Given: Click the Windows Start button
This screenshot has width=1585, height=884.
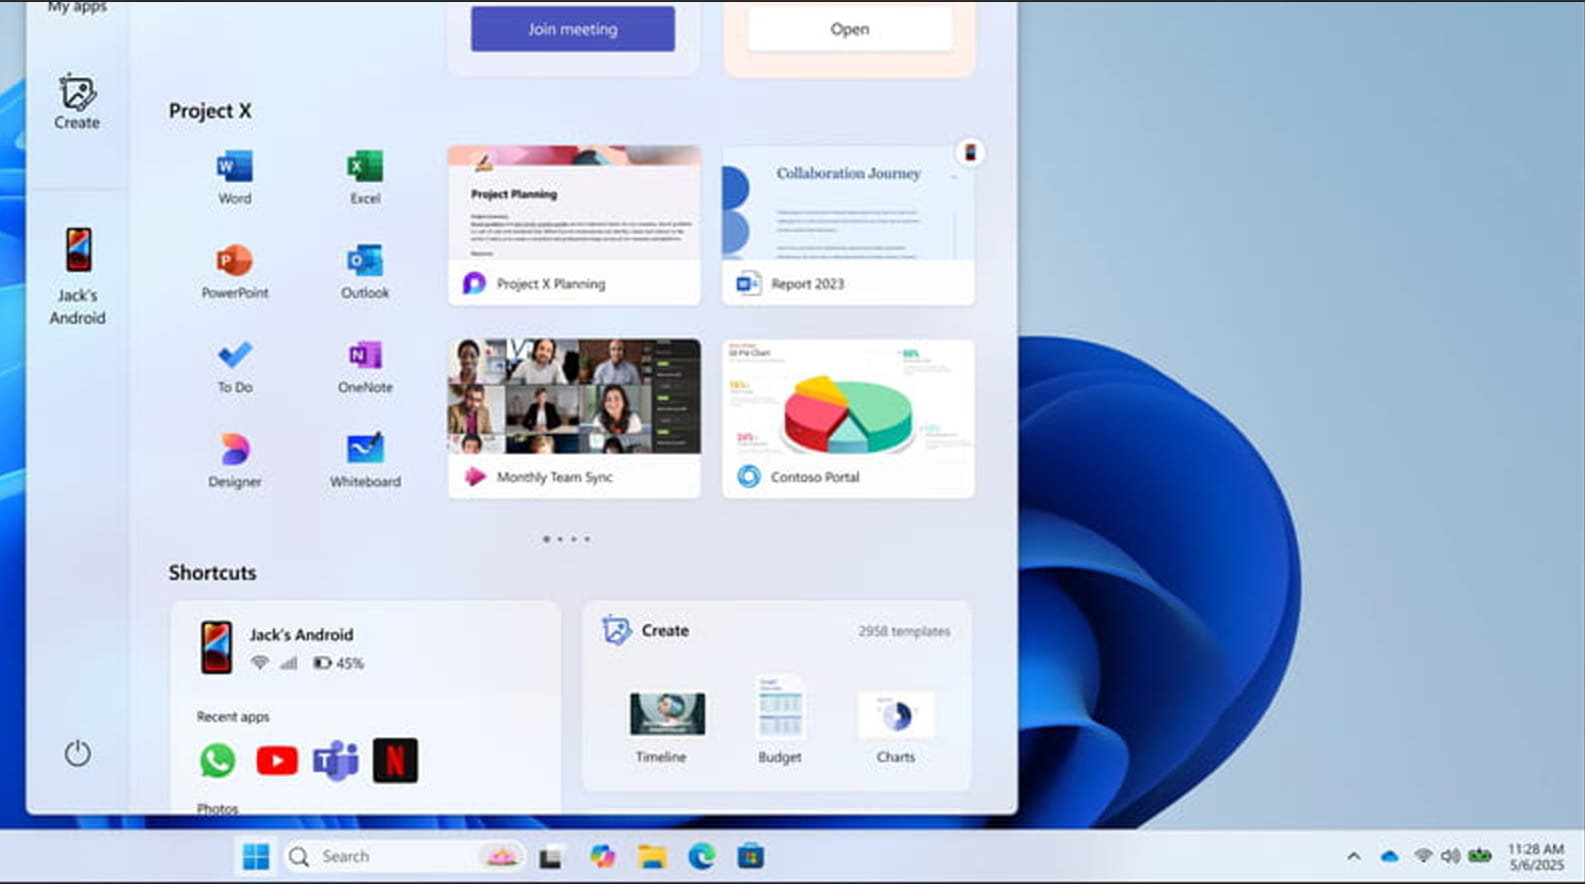Looking at the screenshot, I should tap(256, 857).
